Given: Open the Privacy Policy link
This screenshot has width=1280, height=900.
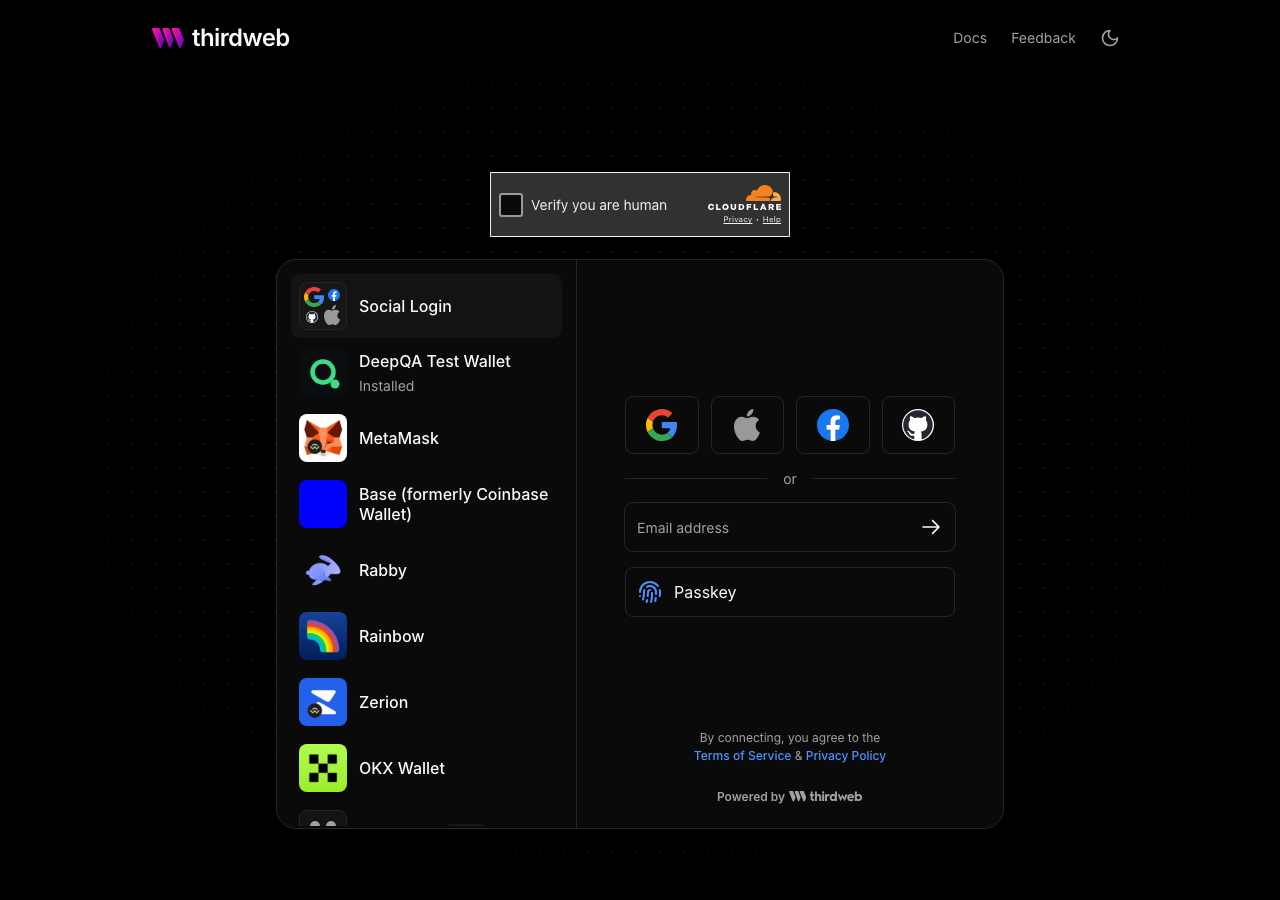Looking at the screenshot, I should (x=846, y=756).
